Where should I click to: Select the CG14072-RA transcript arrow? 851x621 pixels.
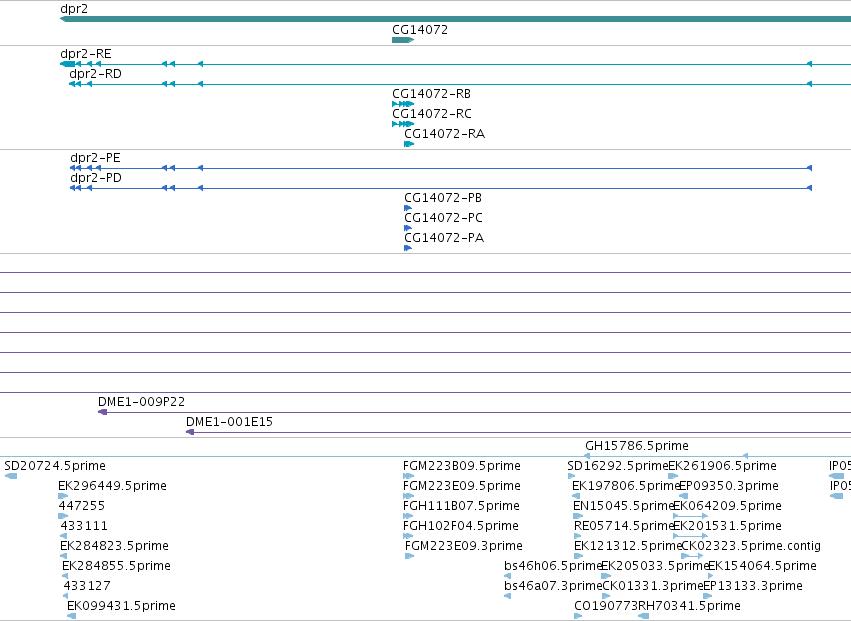point(409,144)
